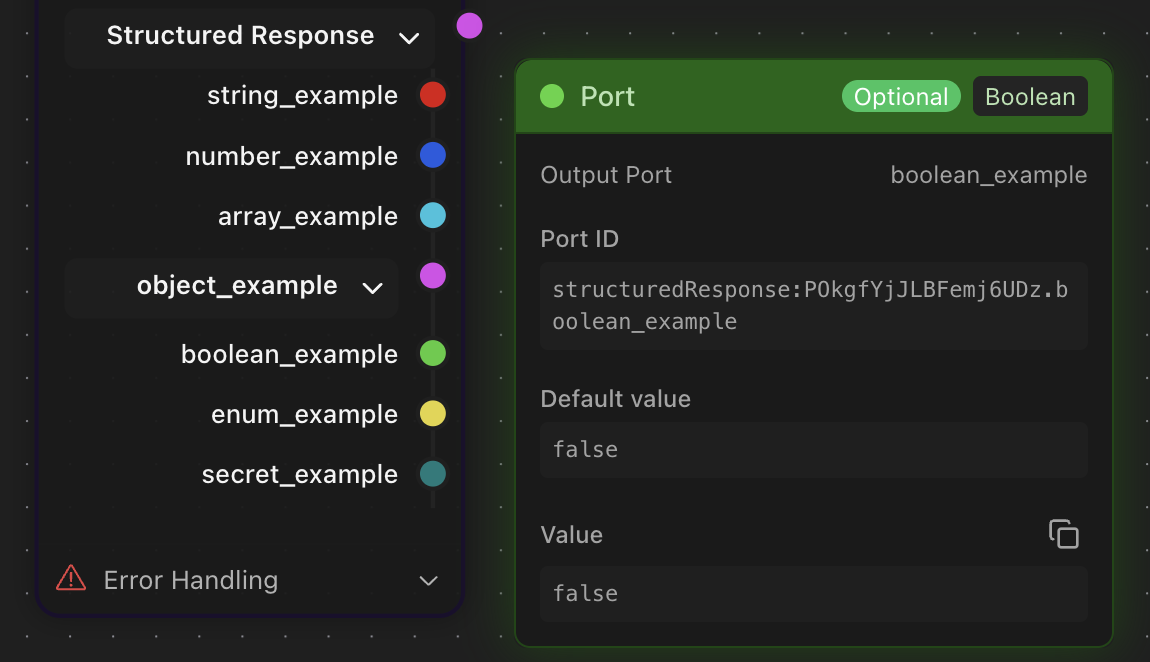Select the cyan array_example port dot
Screen dimensions: 1150x662
[432, 216]
